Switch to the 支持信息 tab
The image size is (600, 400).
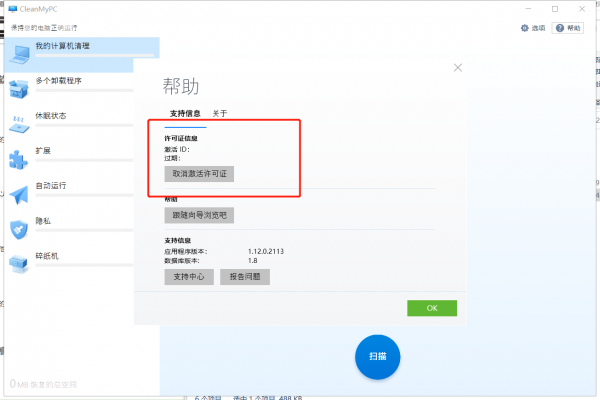coord(185,113)
